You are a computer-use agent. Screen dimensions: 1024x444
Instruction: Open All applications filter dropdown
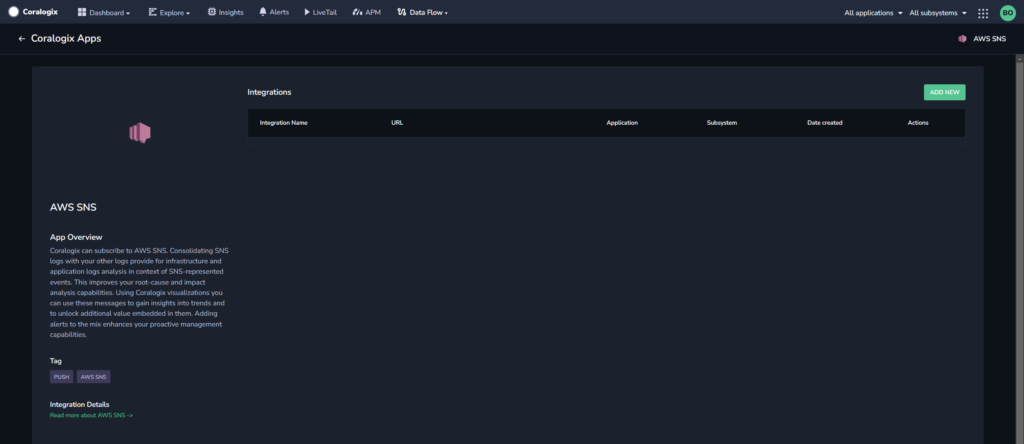(x=873, y=12)
